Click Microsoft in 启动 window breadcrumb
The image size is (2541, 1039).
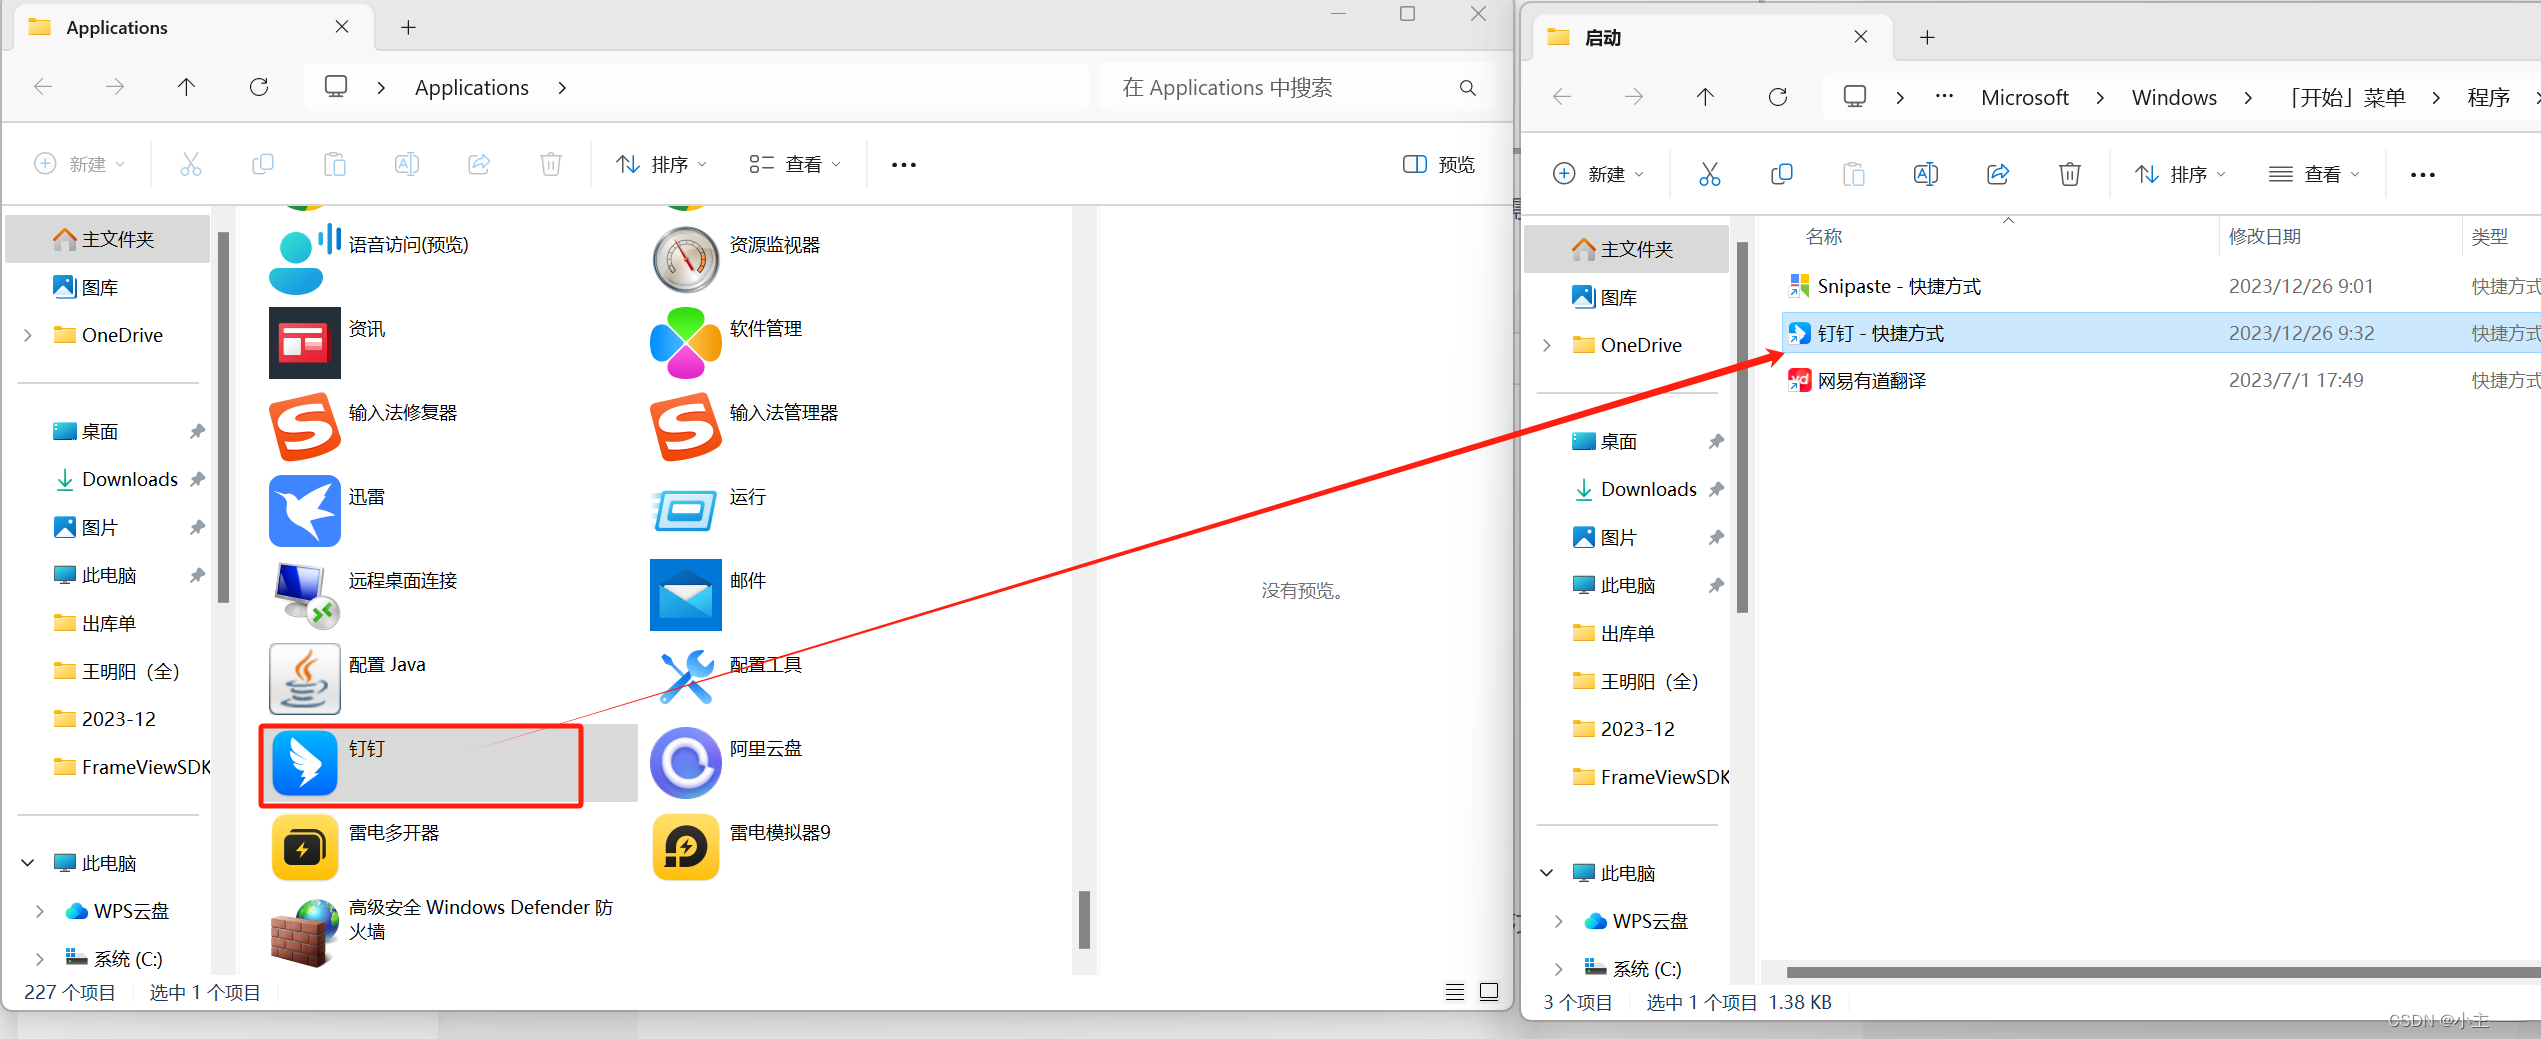(2025, 97)
